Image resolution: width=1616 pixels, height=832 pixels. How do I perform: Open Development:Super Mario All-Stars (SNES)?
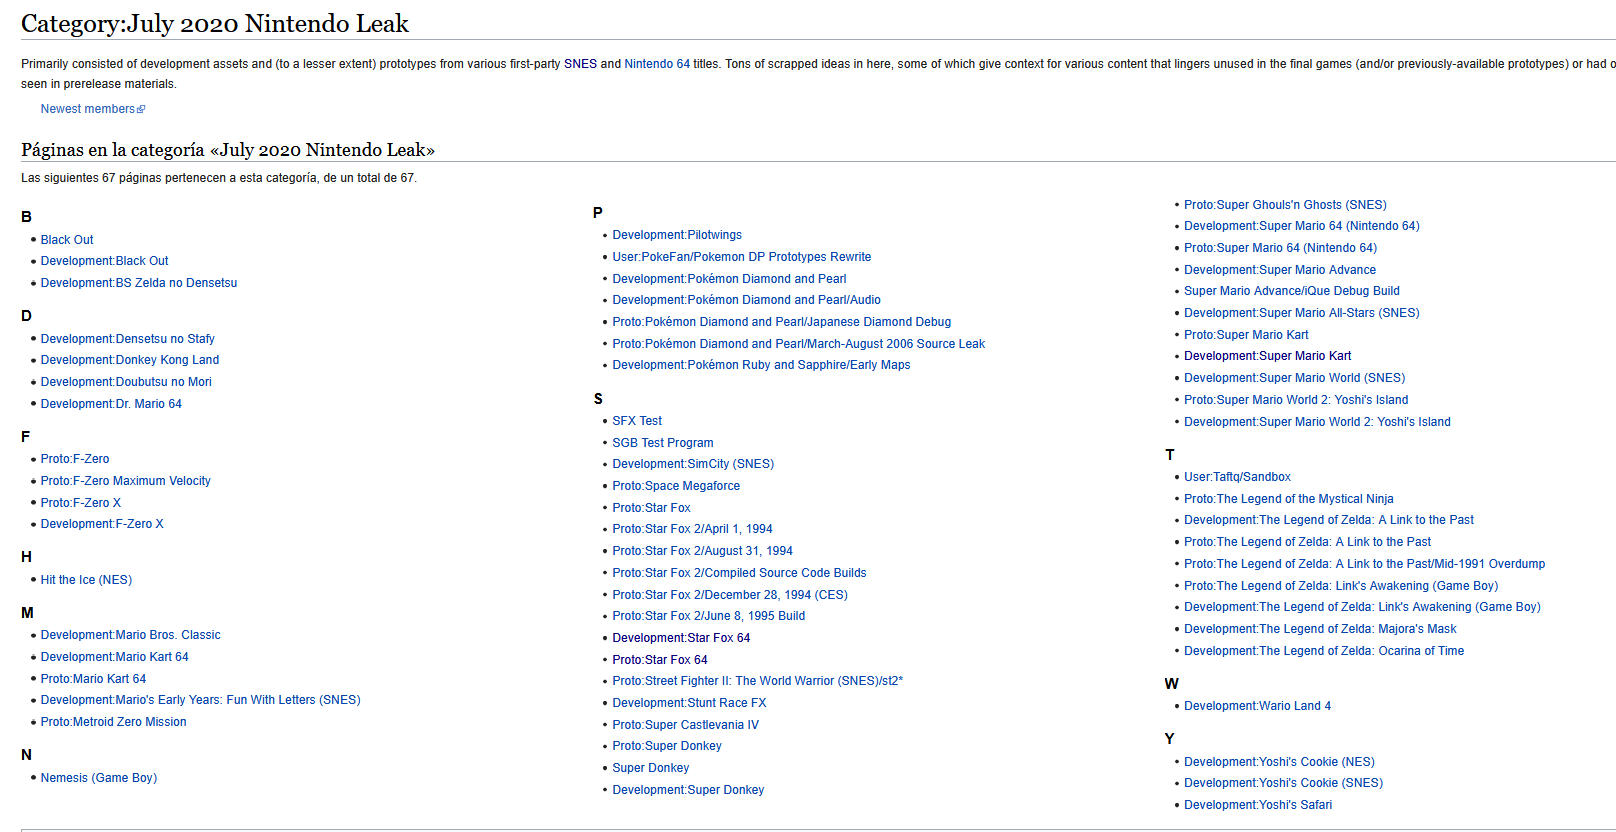pos(1302,313)
